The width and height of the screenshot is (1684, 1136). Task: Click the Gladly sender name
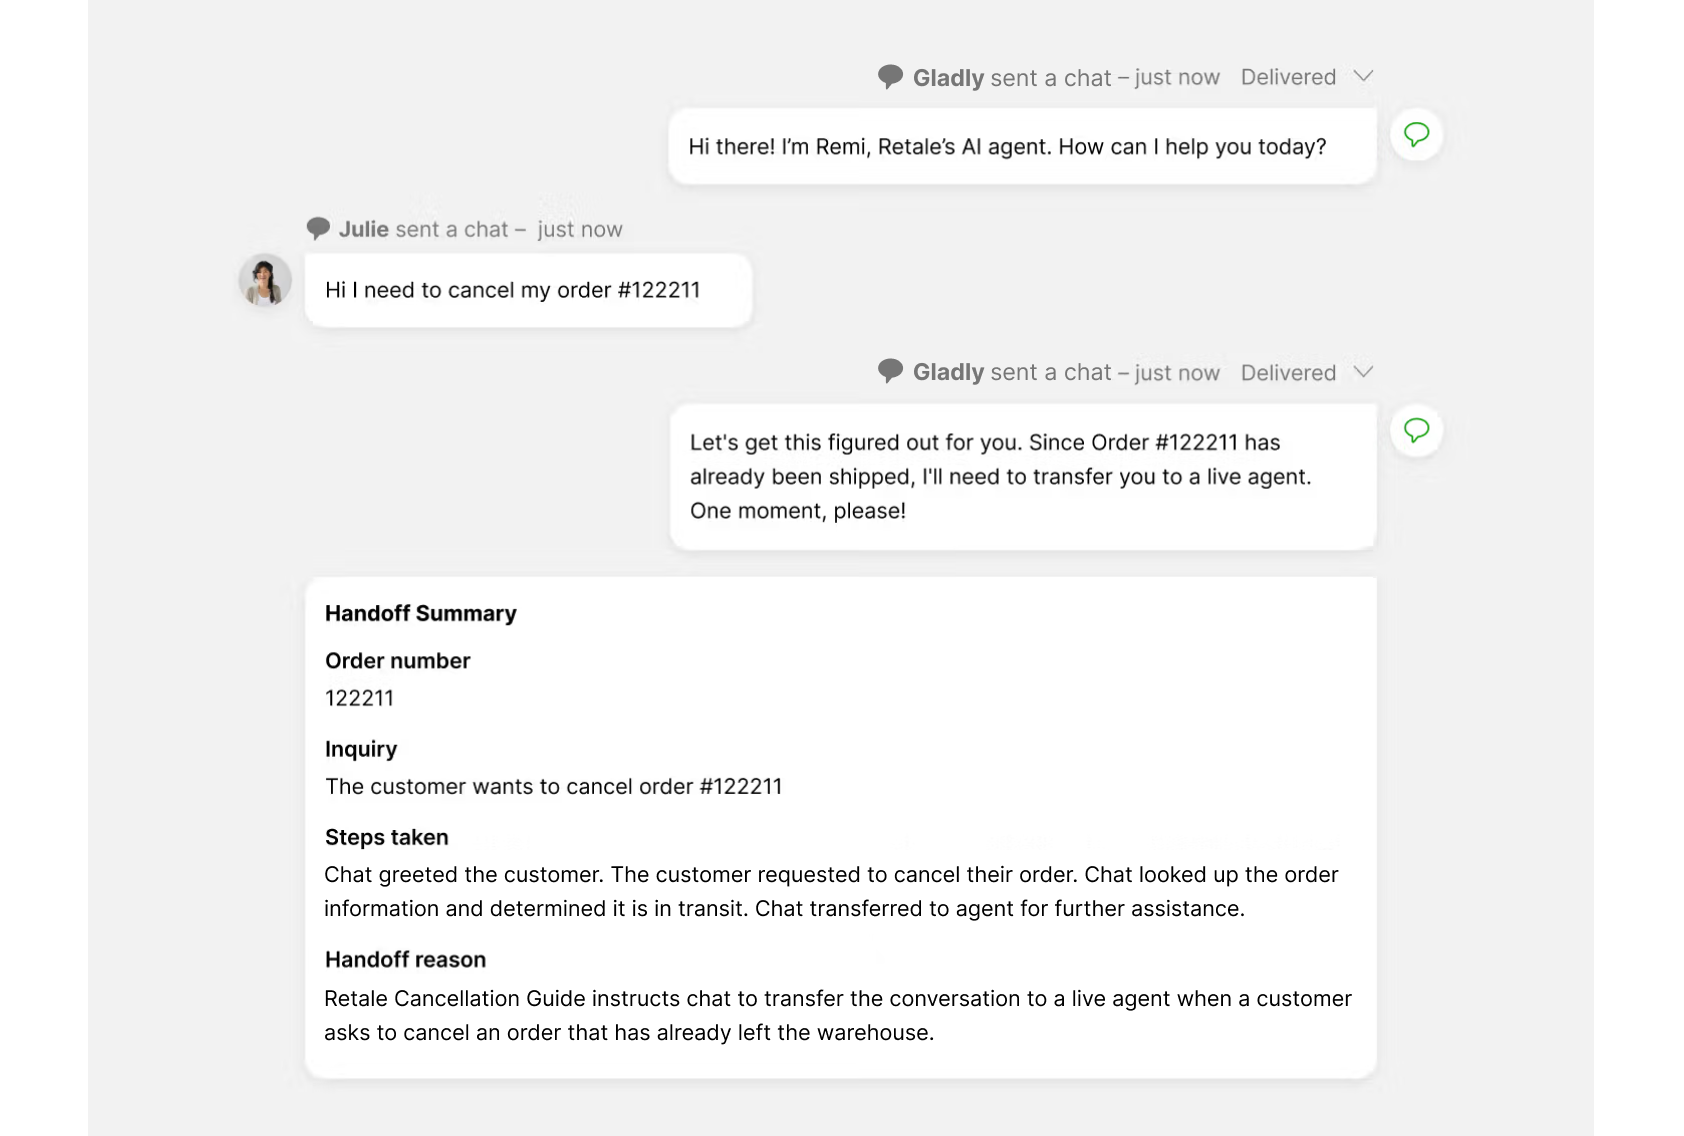[x=947, y=76]
